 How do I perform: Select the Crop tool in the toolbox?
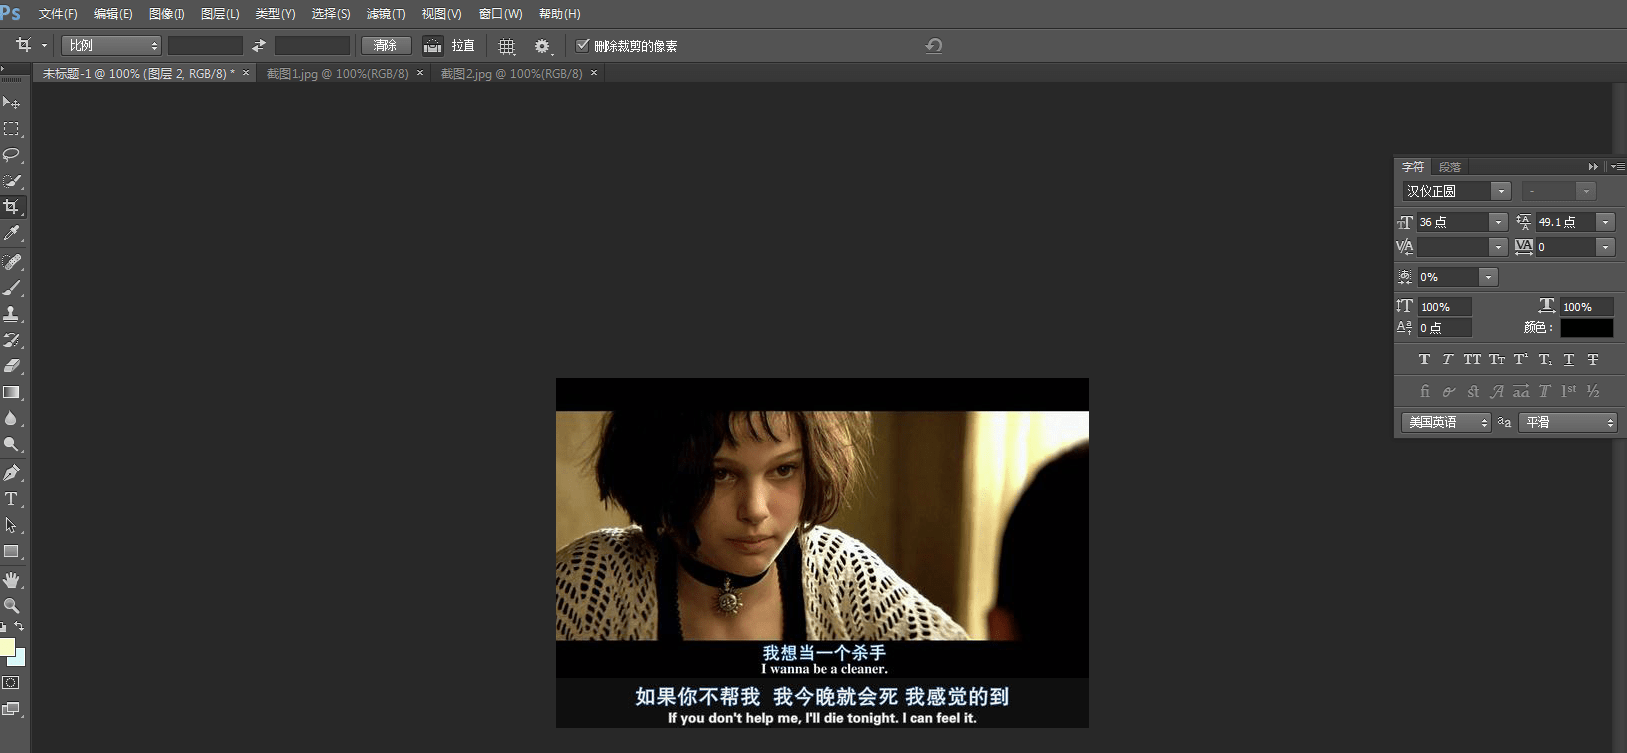[x=12, y=207]
